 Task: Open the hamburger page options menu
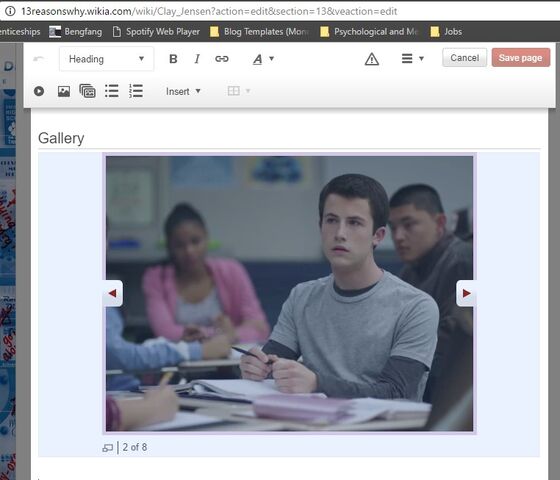(x=412, y=58)
